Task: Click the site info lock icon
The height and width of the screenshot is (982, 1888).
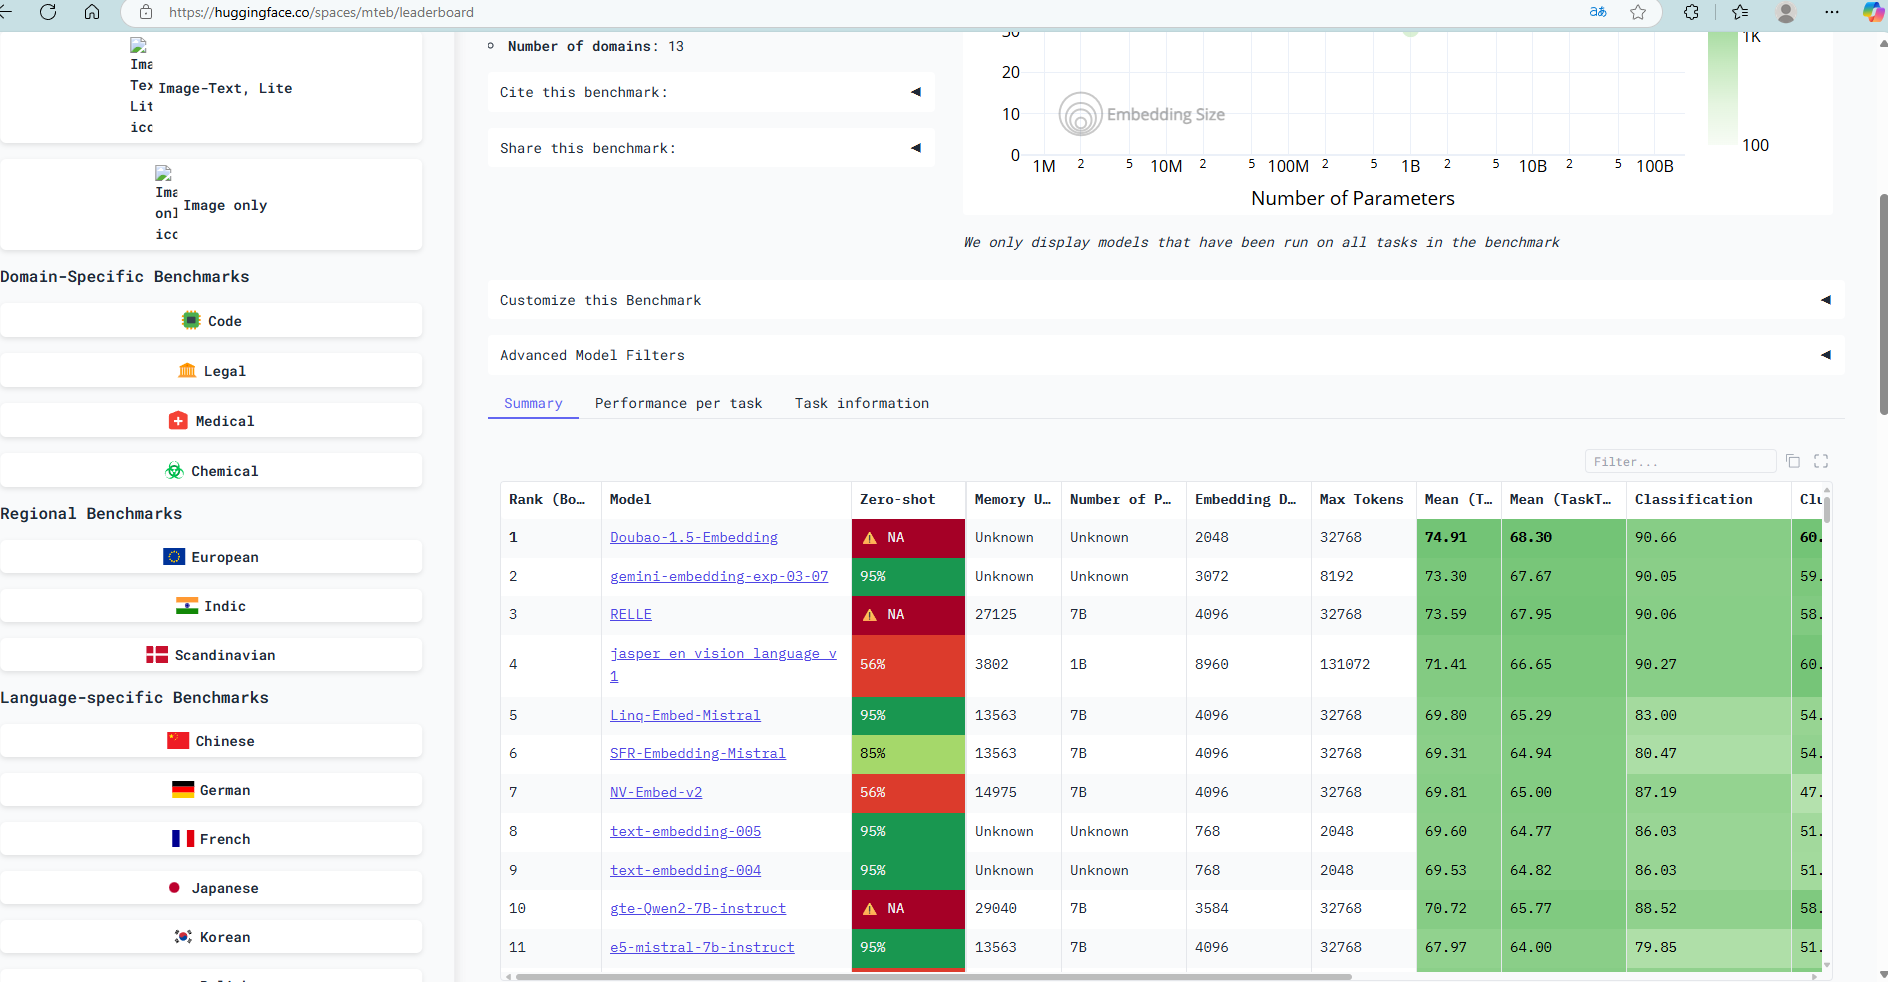Action: coord(146,12)
